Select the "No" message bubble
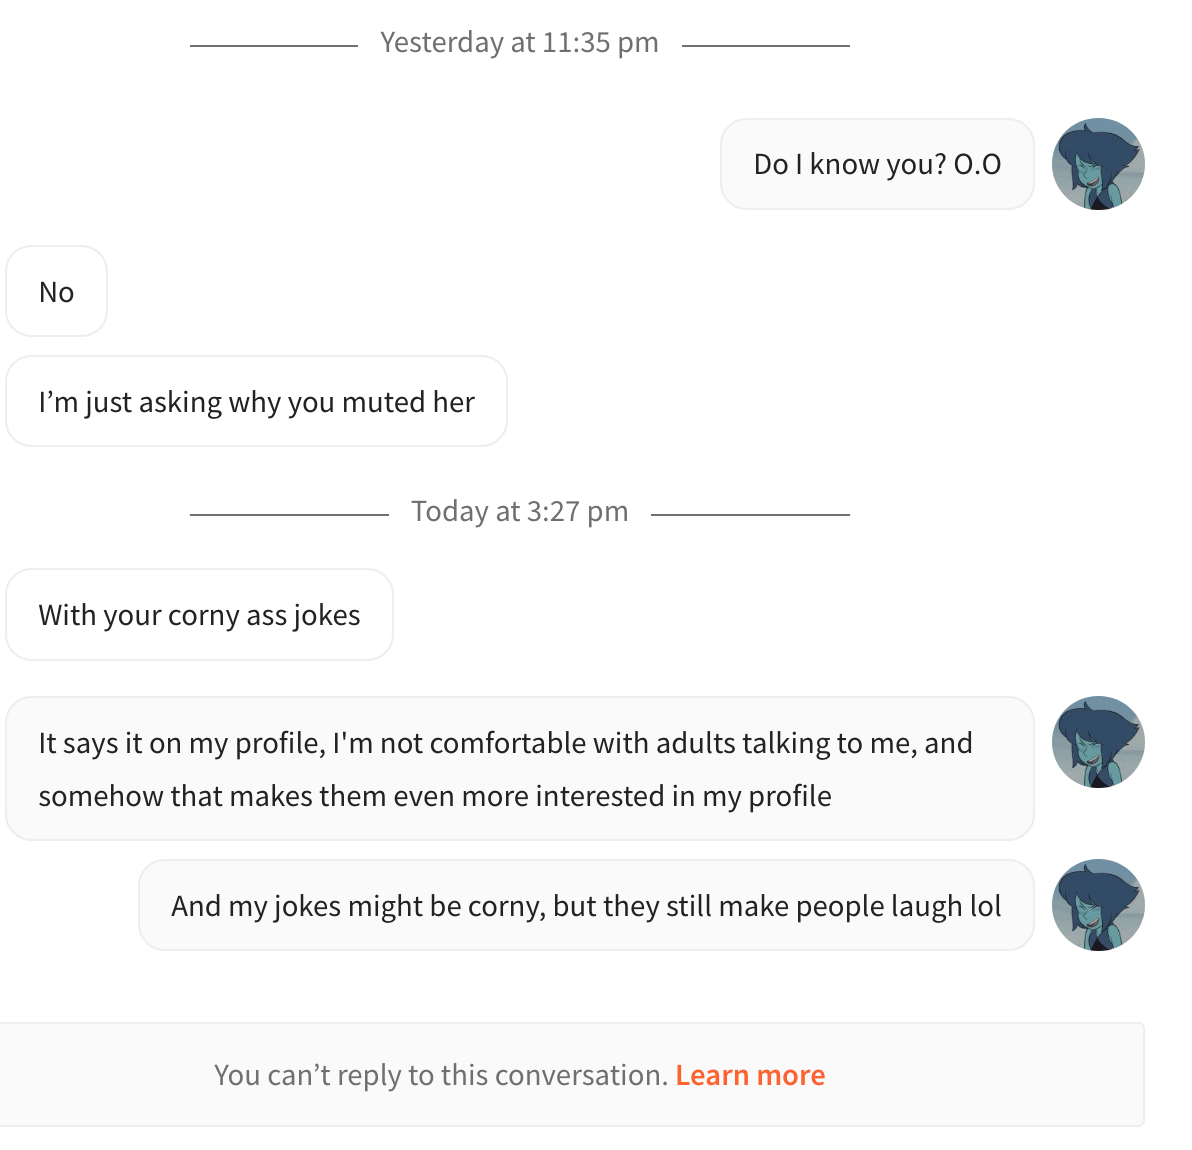1192x1150 pixels. [x=56, y=291]
